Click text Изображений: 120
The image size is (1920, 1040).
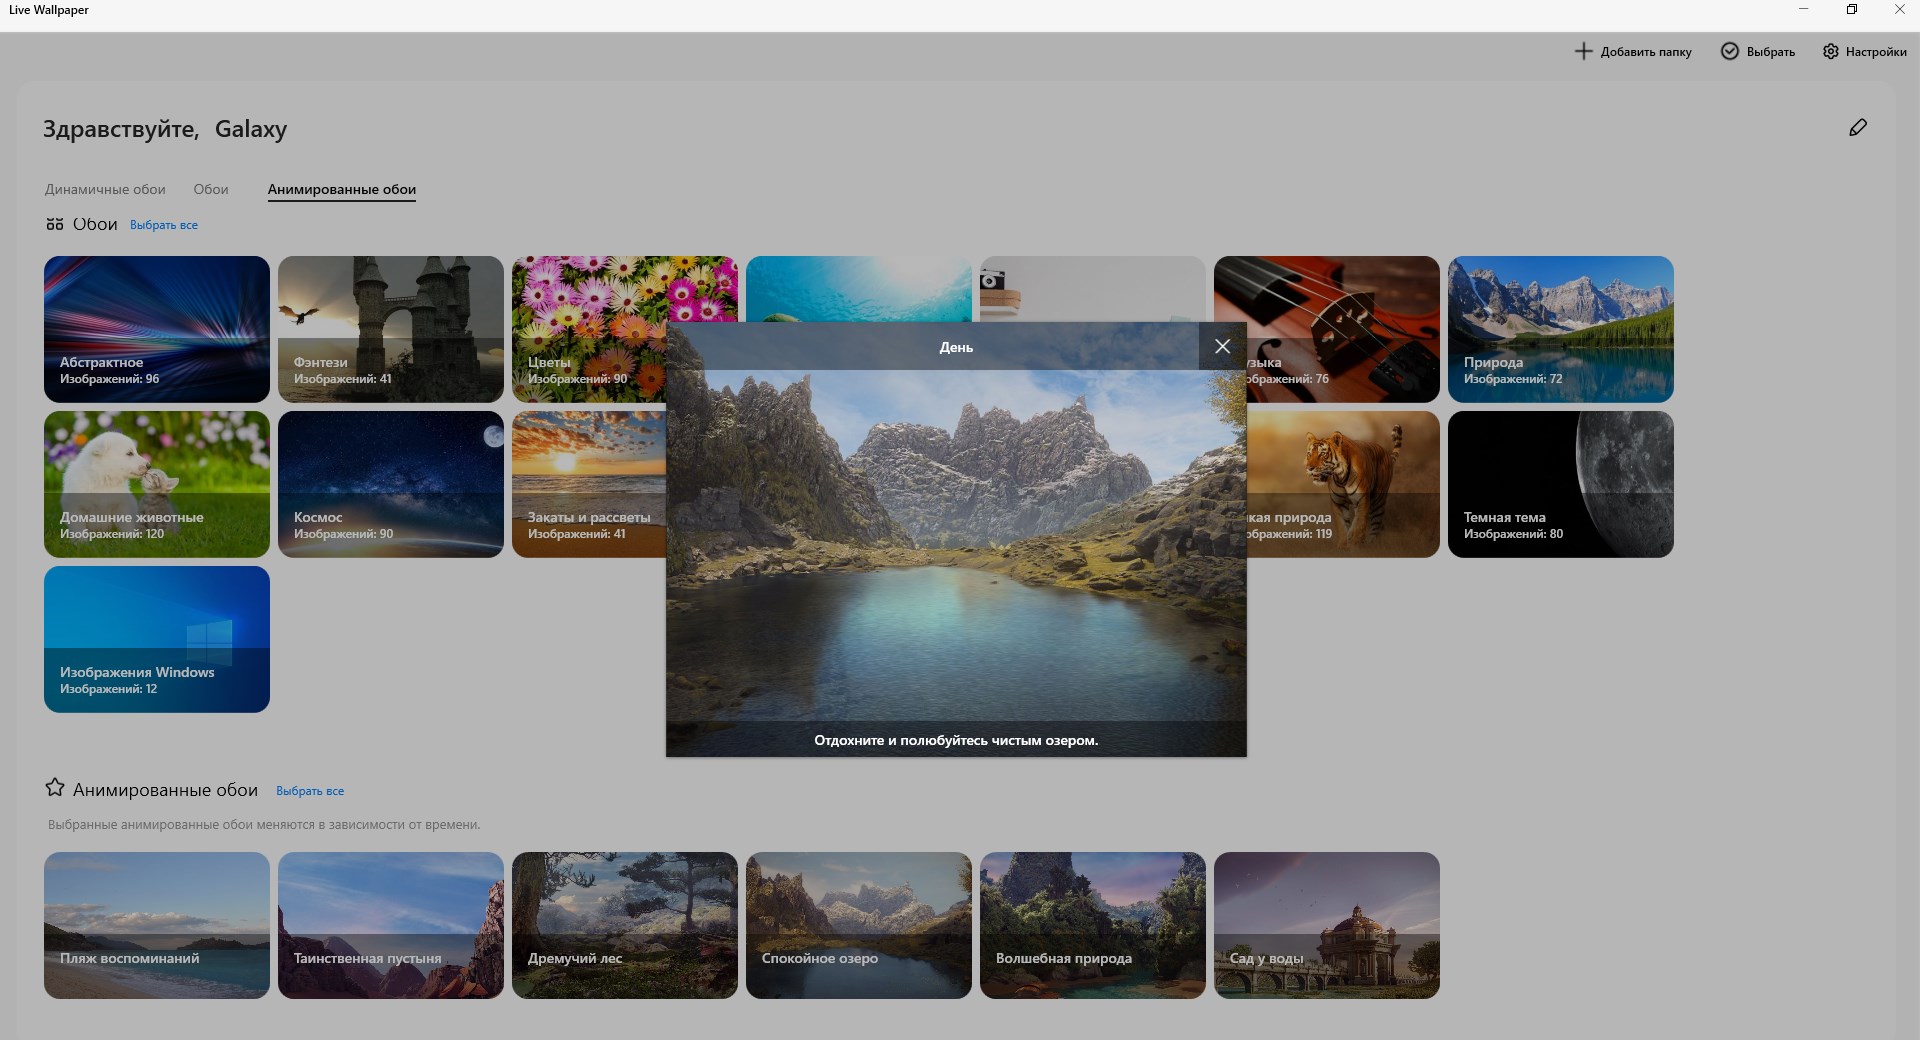click(x=112, y=534)
